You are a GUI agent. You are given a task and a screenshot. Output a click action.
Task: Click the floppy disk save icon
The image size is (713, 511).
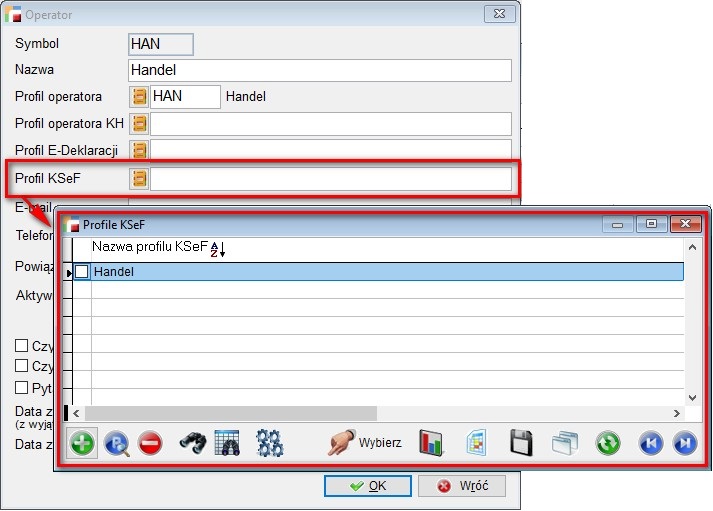pos(520,443)
